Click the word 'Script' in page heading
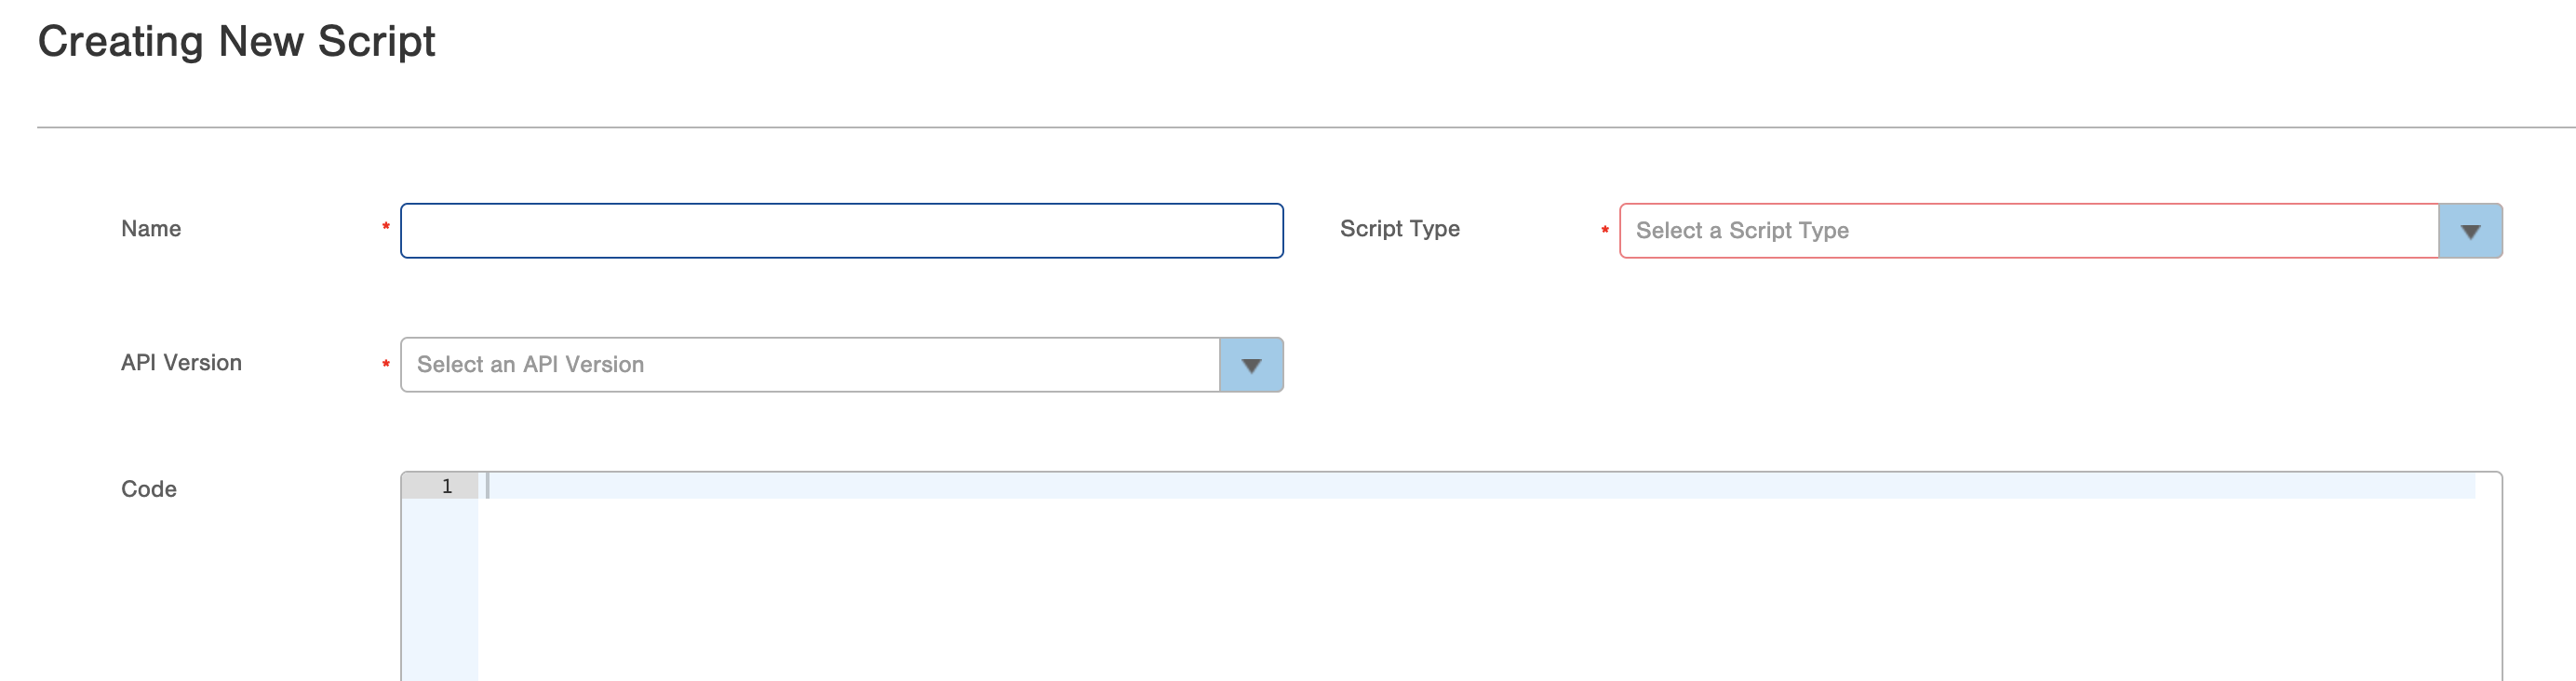This screenshot has width=2576, height=681. [376, 42]
